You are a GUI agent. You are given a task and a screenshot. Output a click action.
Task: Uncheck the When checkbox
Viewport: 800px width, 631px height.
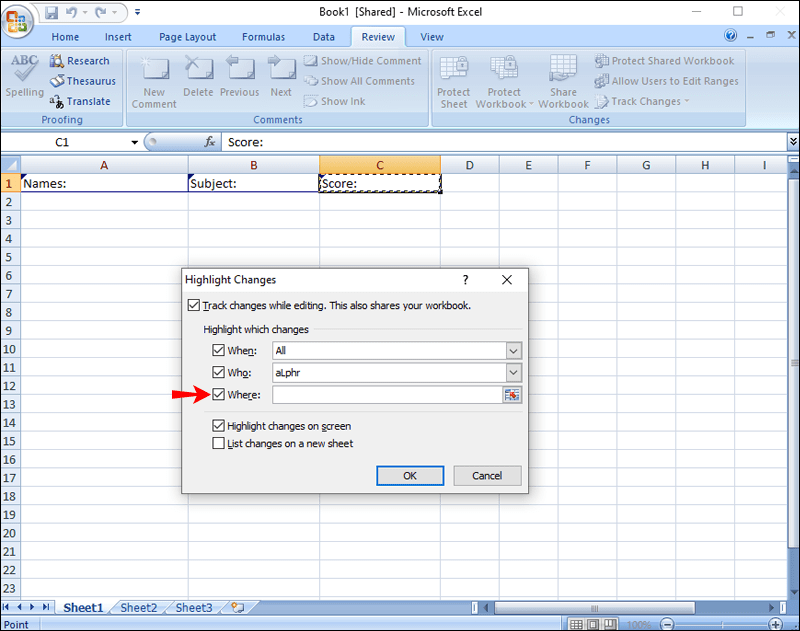tap(218, 350)
